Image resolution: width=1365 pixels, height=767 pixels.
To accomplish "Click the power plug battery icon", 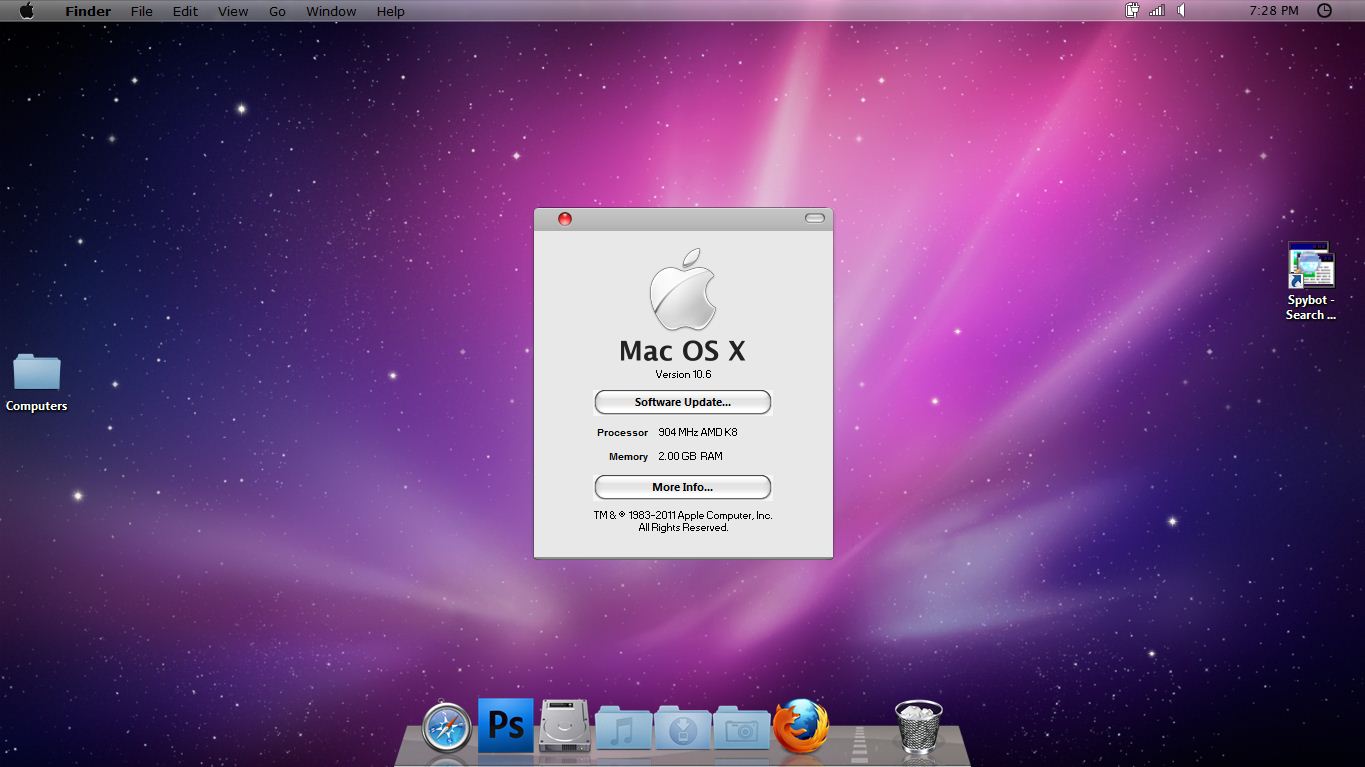I will [1132, 11].
